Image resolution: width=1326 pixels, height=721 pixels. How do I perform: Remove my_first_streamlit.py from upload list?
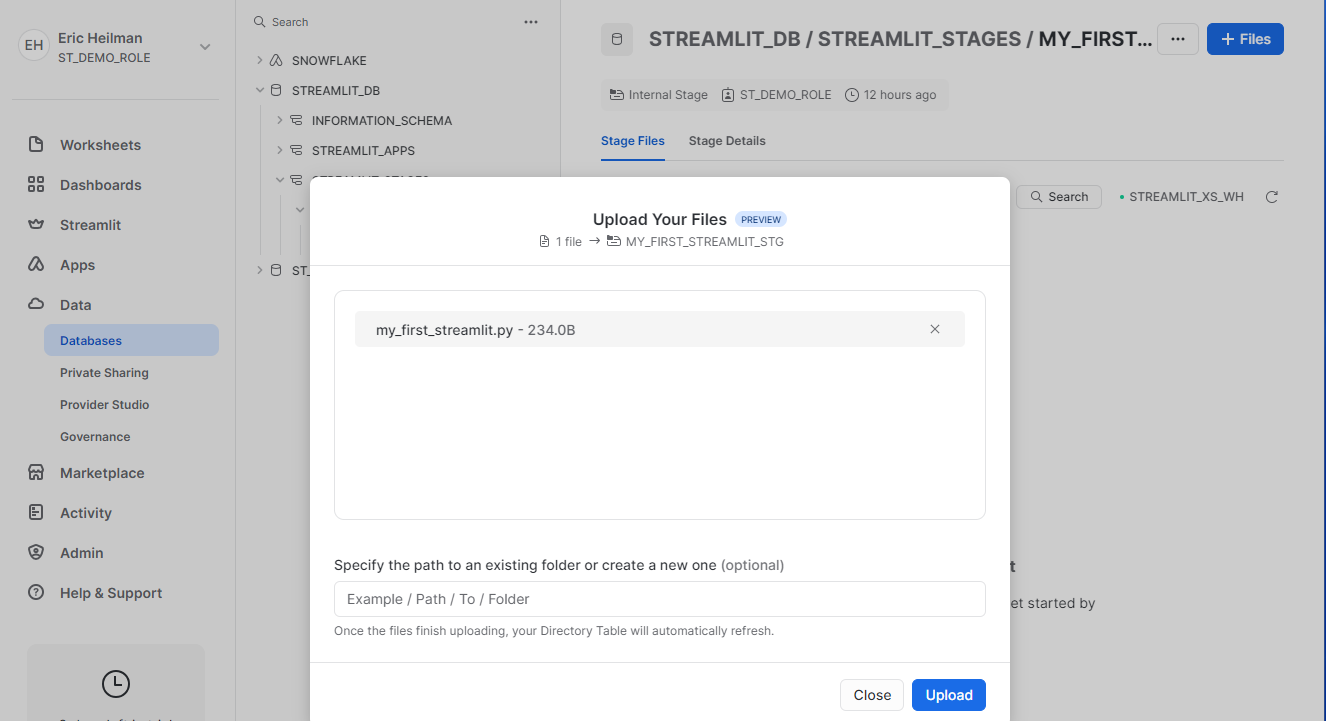935,329
